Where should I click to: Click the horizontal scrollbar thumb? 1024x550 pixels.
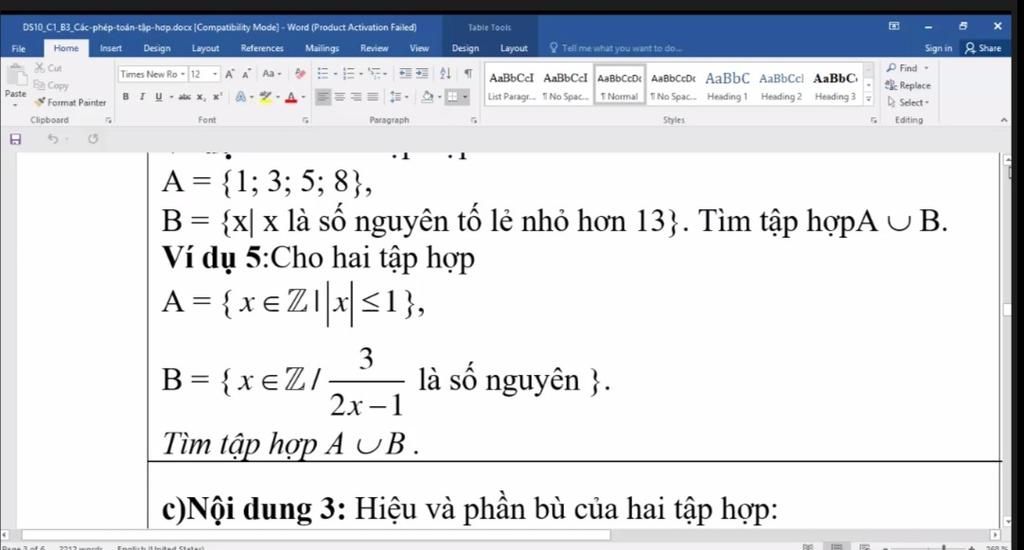[316, 534]
